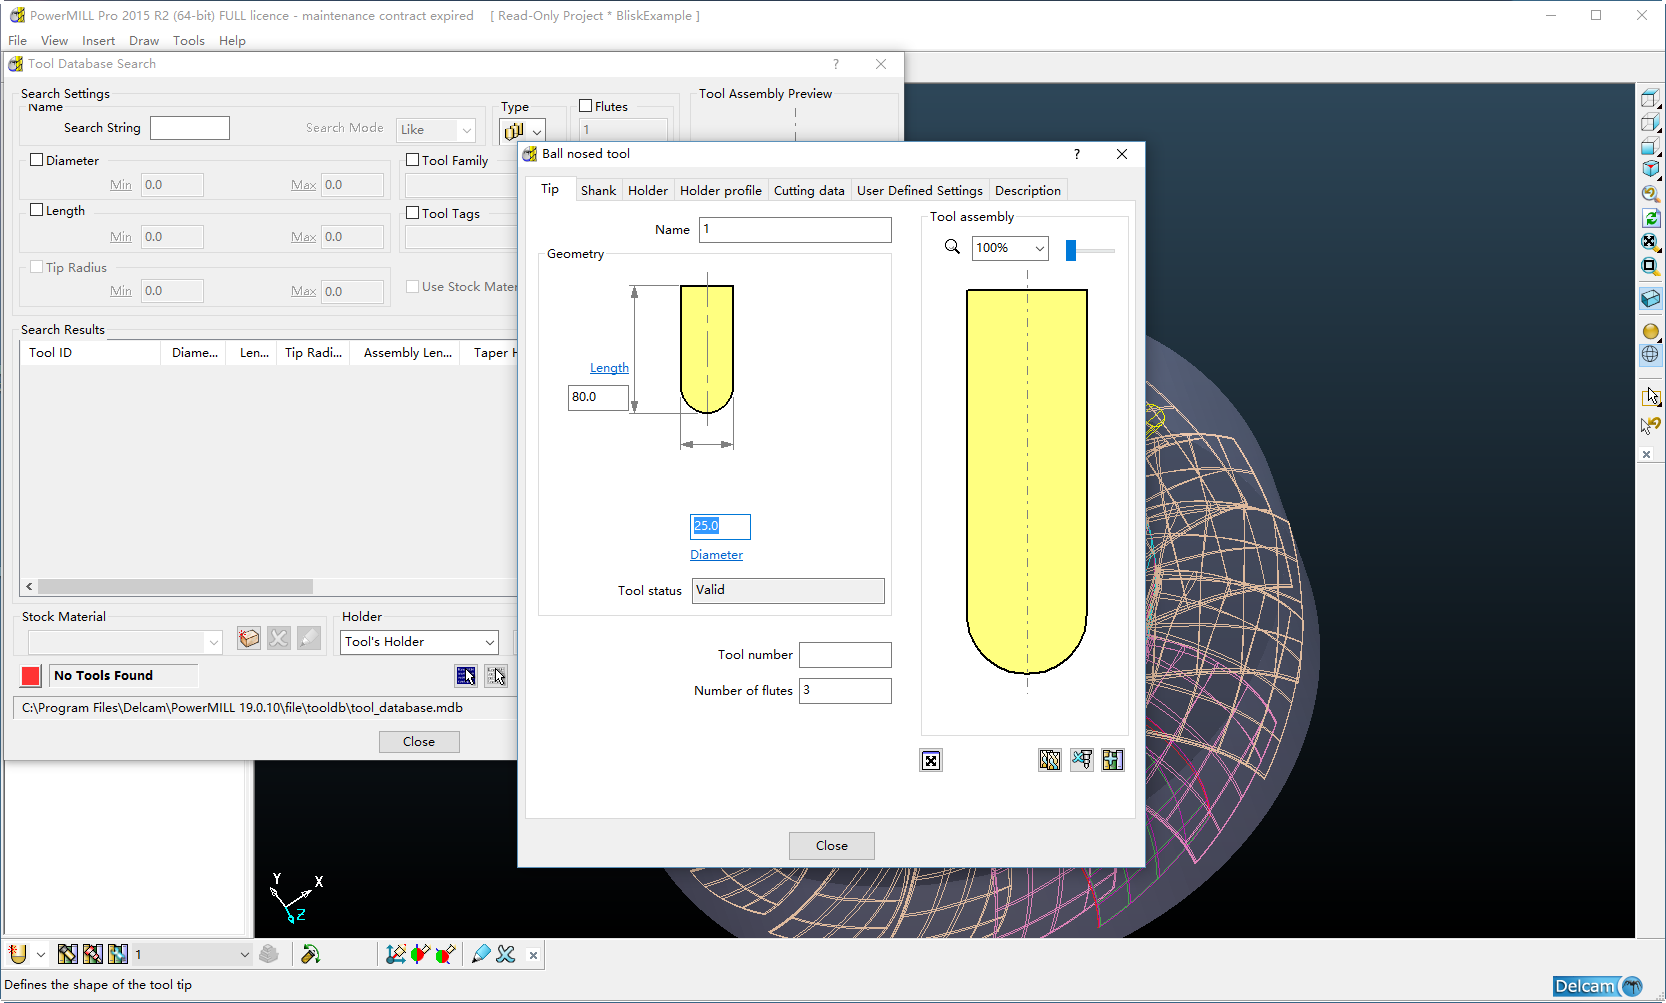Image resolution: width=1666 pixels, height=1003 pixels.
Task: Open the Tools menu
Action: (189, 41)
